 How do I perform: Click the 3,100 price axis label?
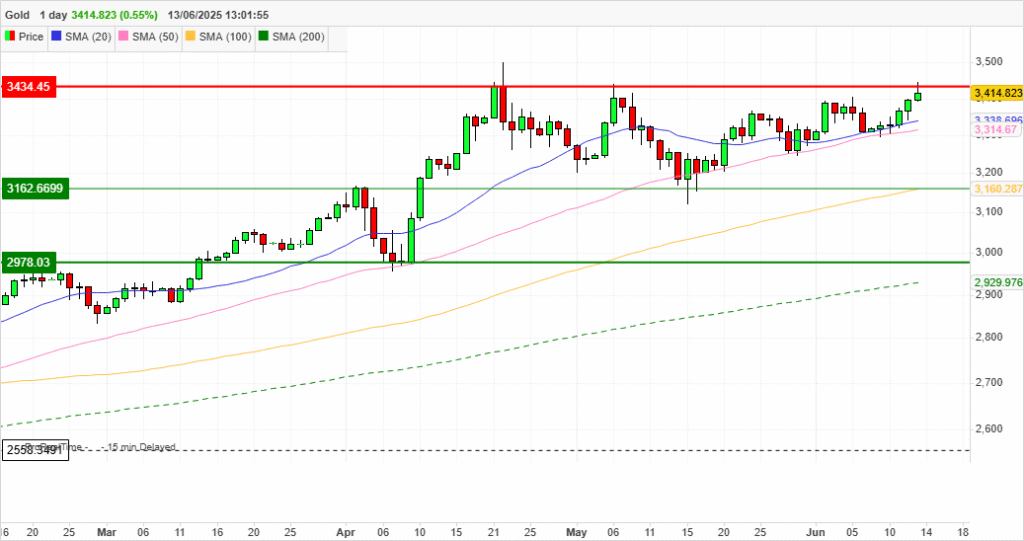click(x=989, y=212)
